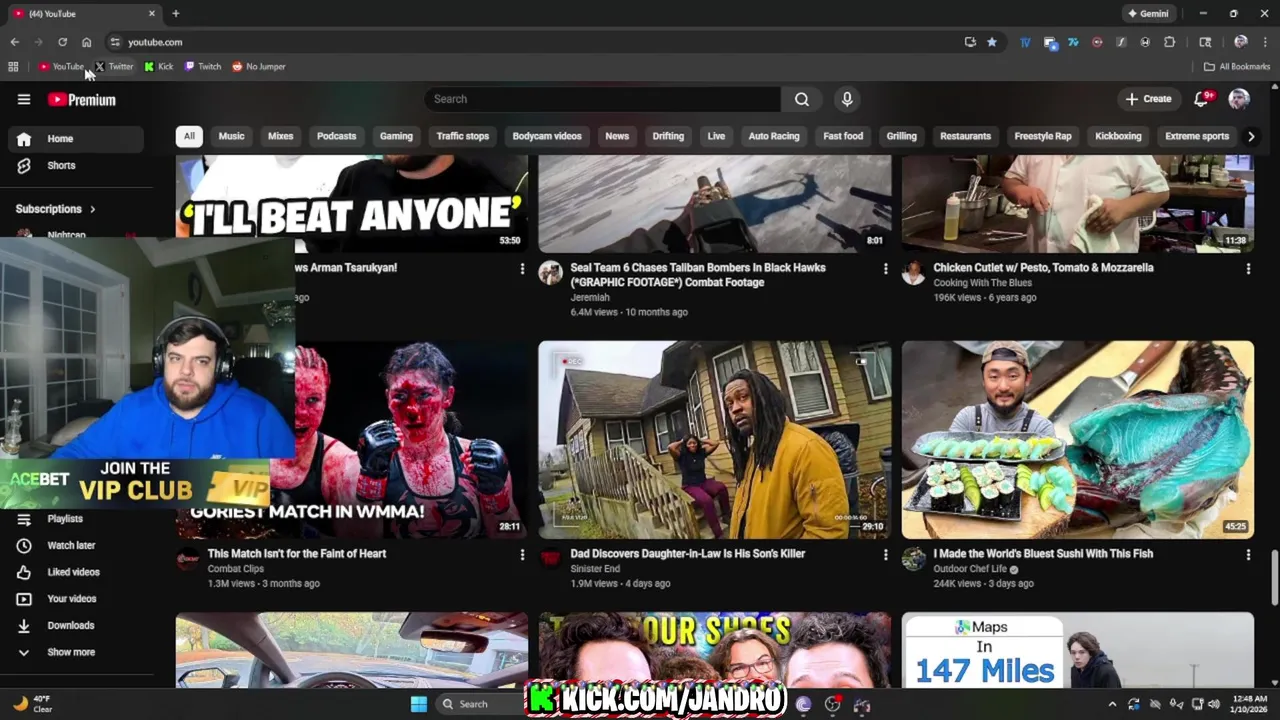Bookmark this page with the star
Viewport: 1280px width, 720px height.
992,42
